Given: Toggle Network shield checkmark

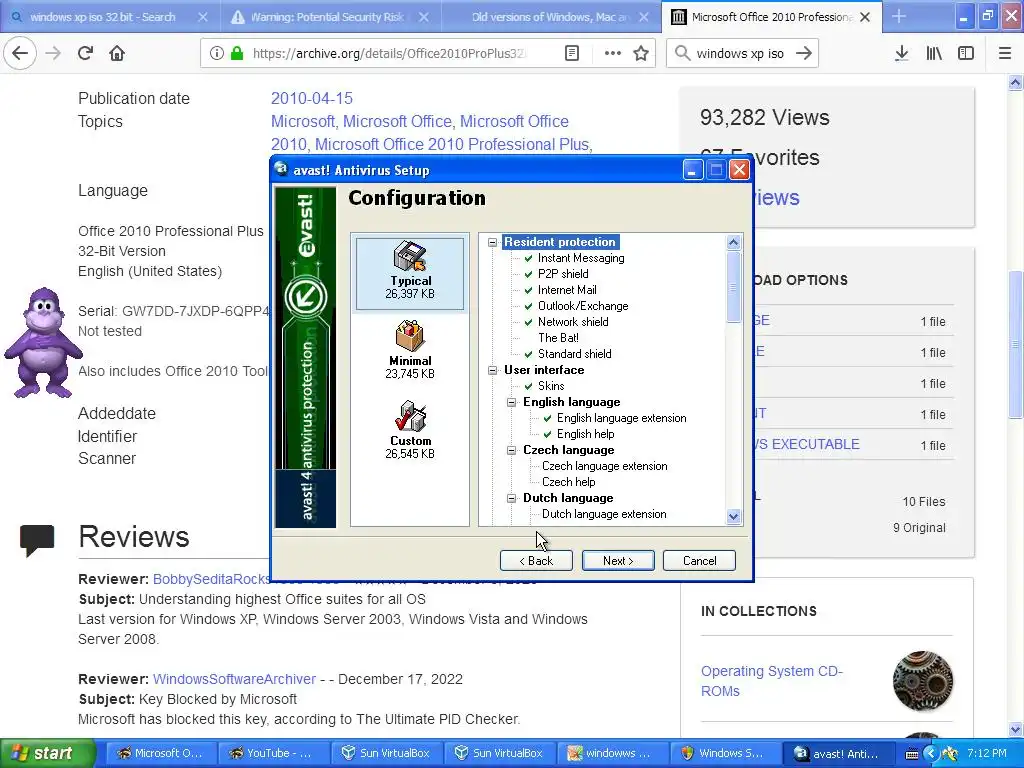Looking at the screenshot, I should point(528,323).
